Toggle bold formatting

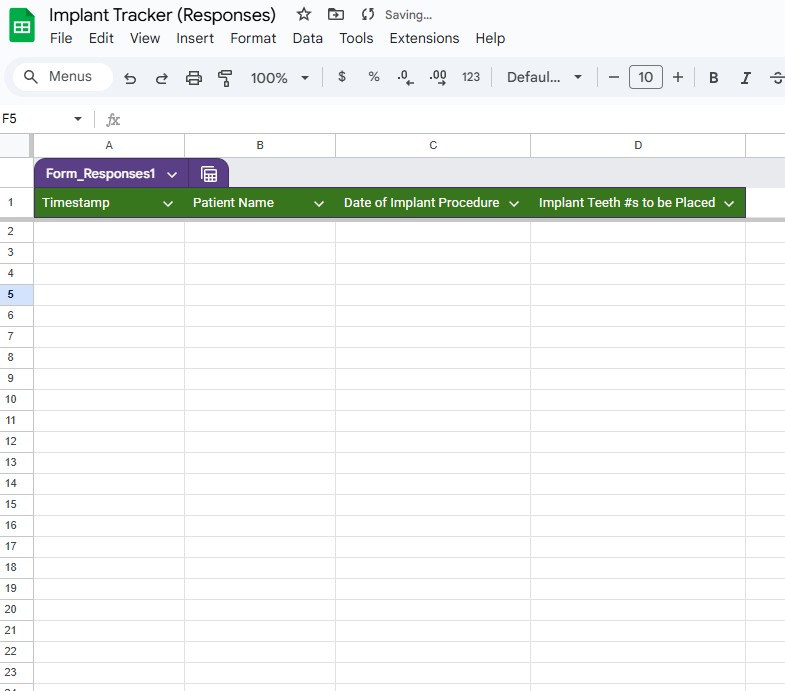click(713, 78)
